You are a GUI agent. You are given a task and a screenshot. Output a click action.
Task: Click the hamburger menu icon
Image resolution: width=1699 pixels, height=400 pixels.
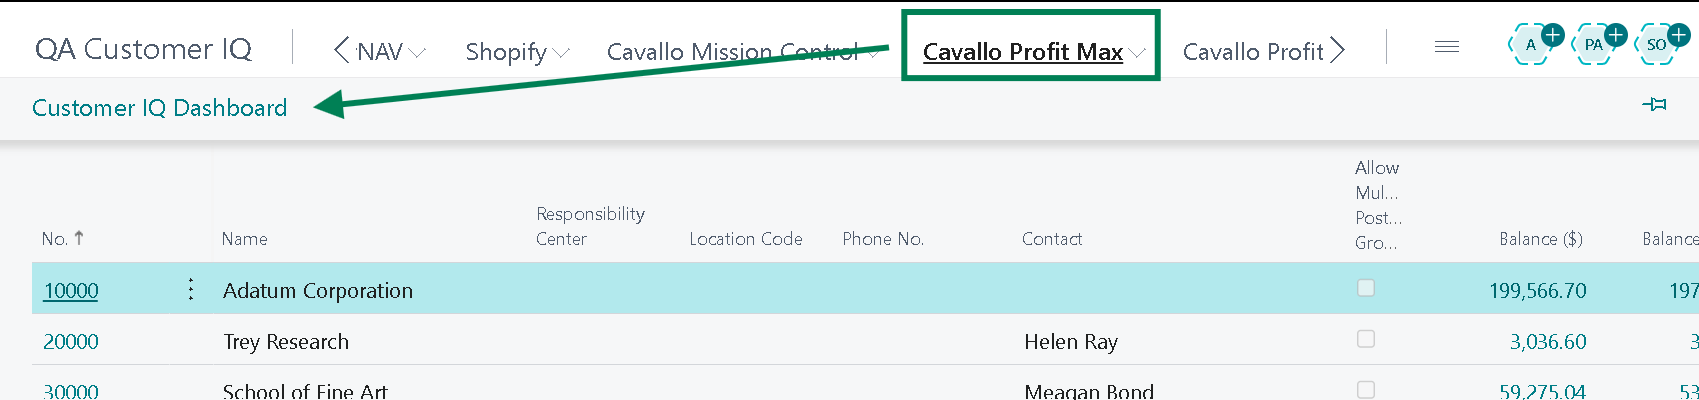pyautogui.click(x=1446, y=47)
